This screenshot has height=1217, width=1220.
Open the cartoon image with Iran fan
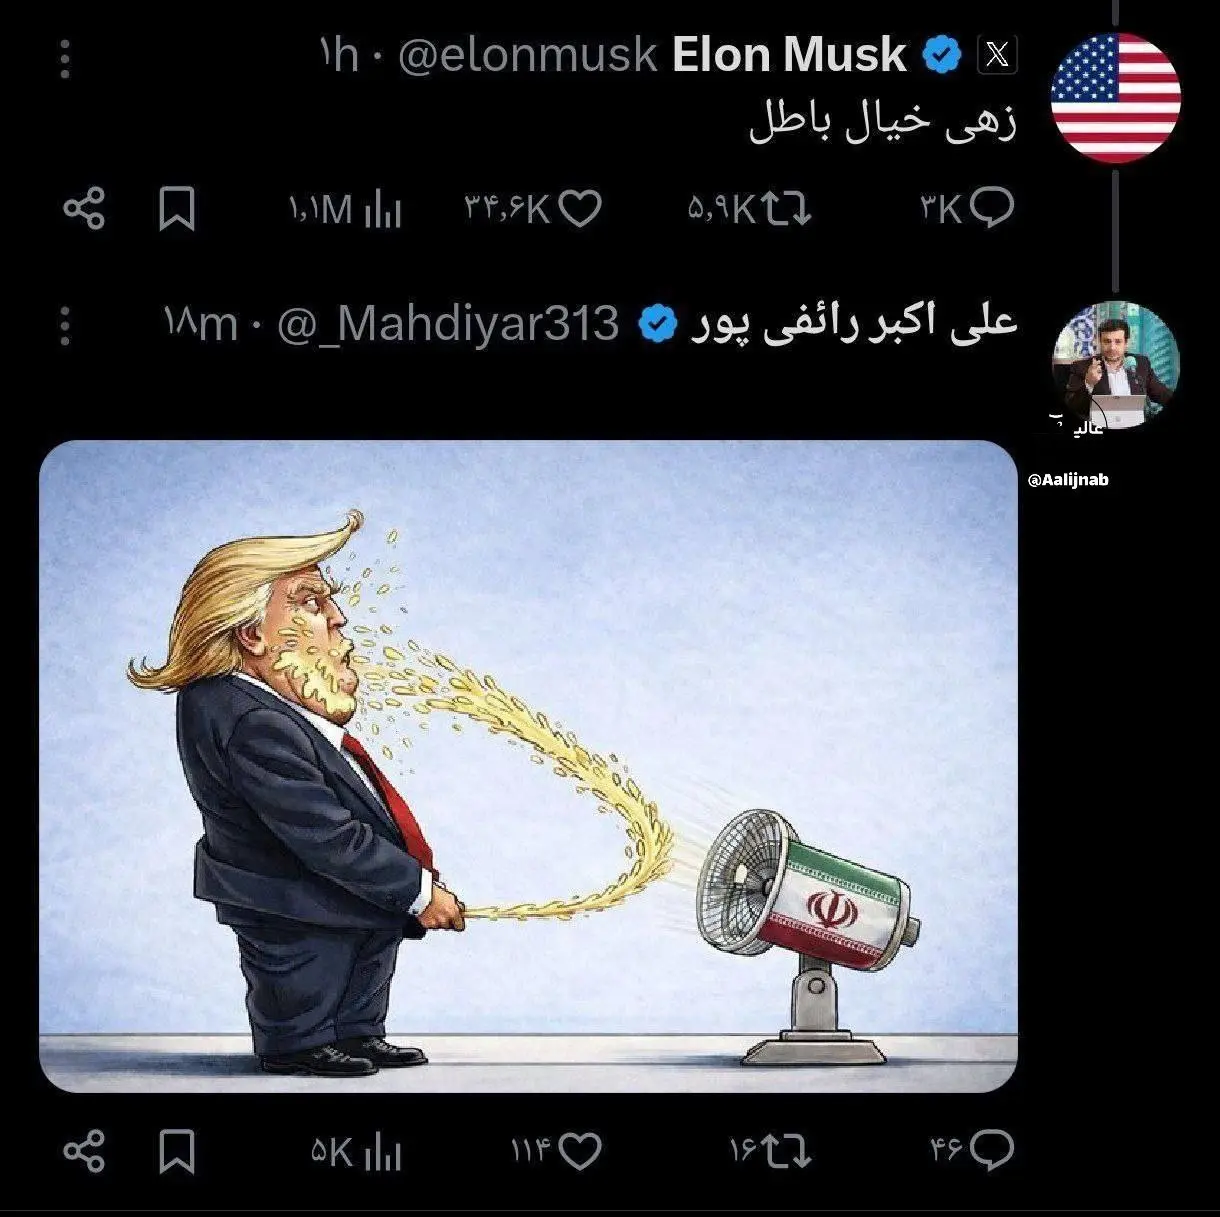(x=528, y=766)
